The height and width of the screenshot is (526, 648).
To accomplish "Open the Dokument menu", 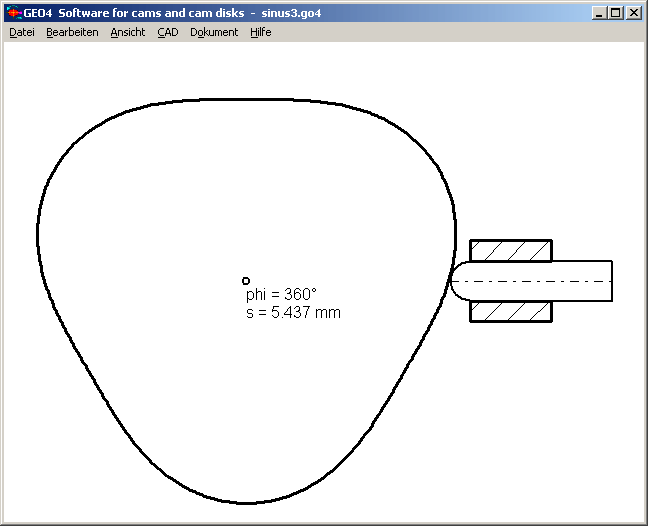I will tap(214, 32).
